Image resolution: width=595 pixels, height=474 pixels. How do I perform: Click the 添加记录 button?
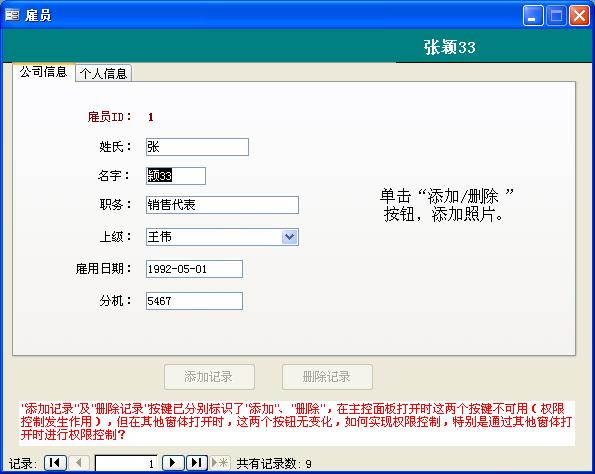209,377
